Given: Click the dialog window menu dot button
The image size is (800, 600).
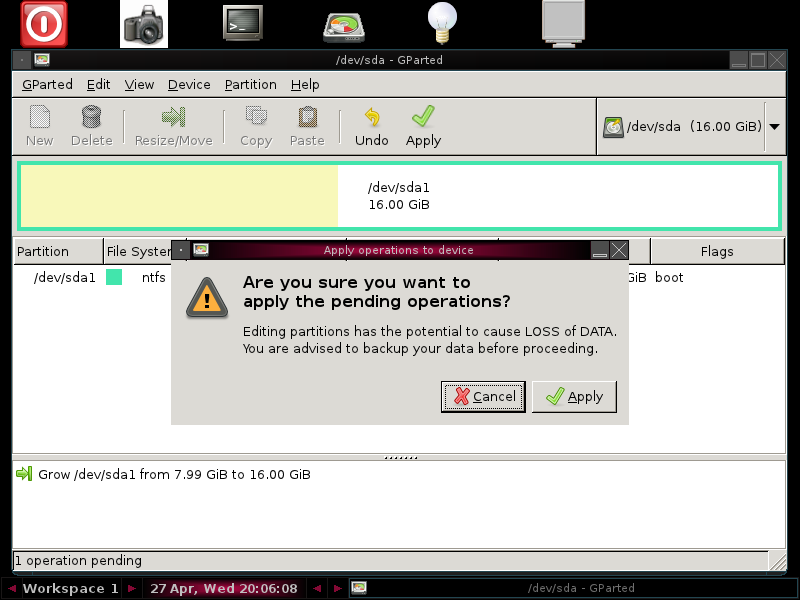Looking at the screenshot, I should [181, 250].
